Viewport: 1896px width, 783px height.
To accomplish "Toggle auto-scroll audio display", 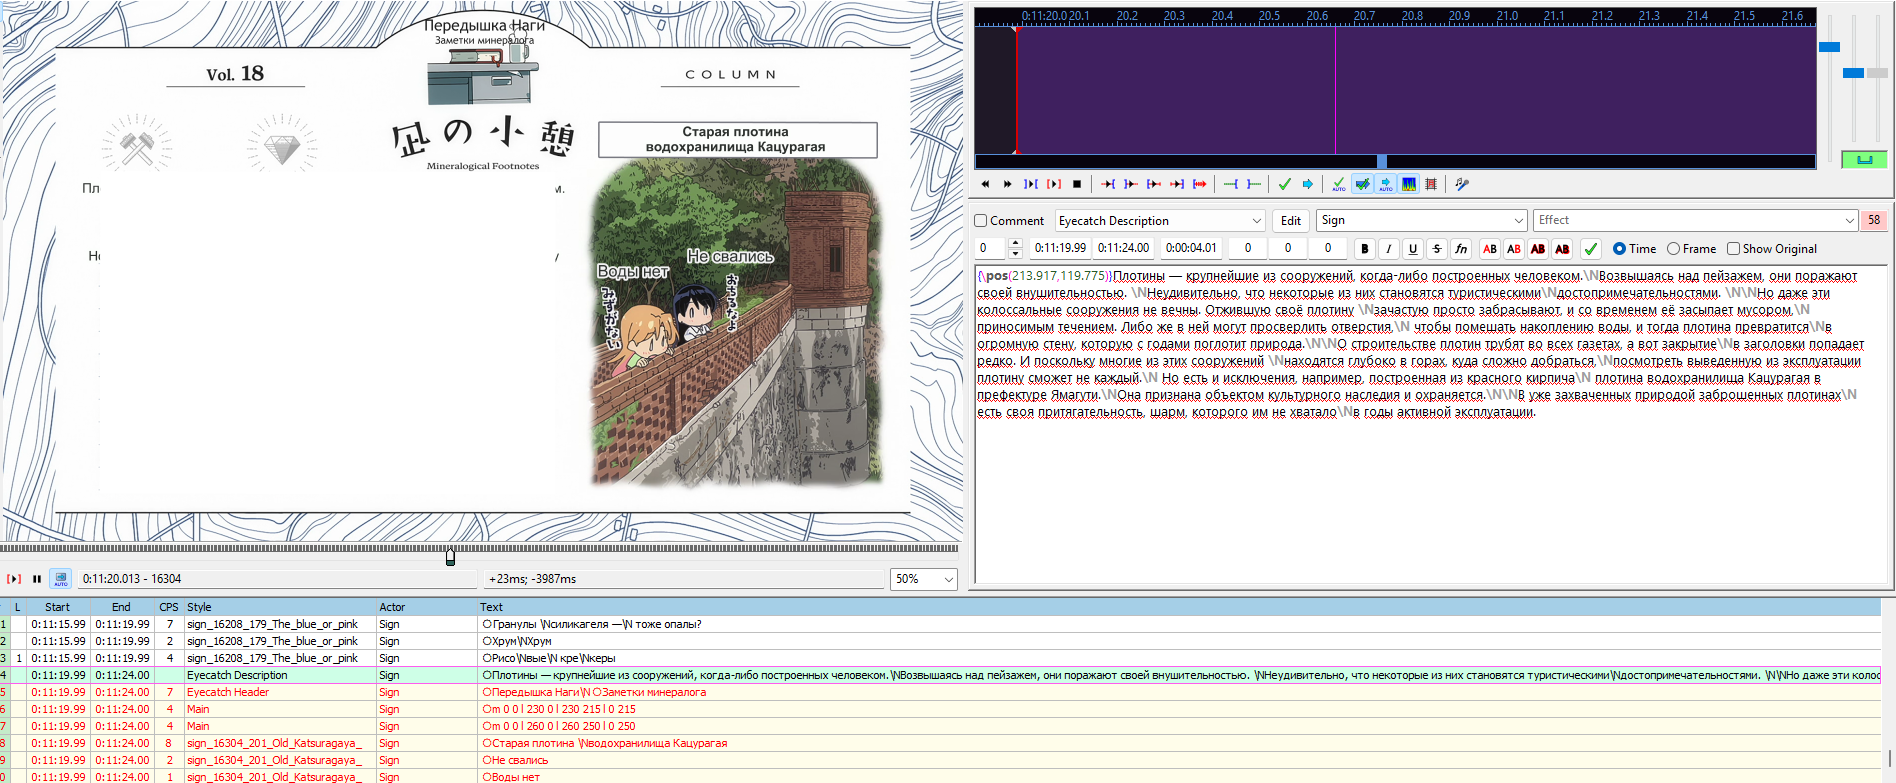I will point(1385,184).
